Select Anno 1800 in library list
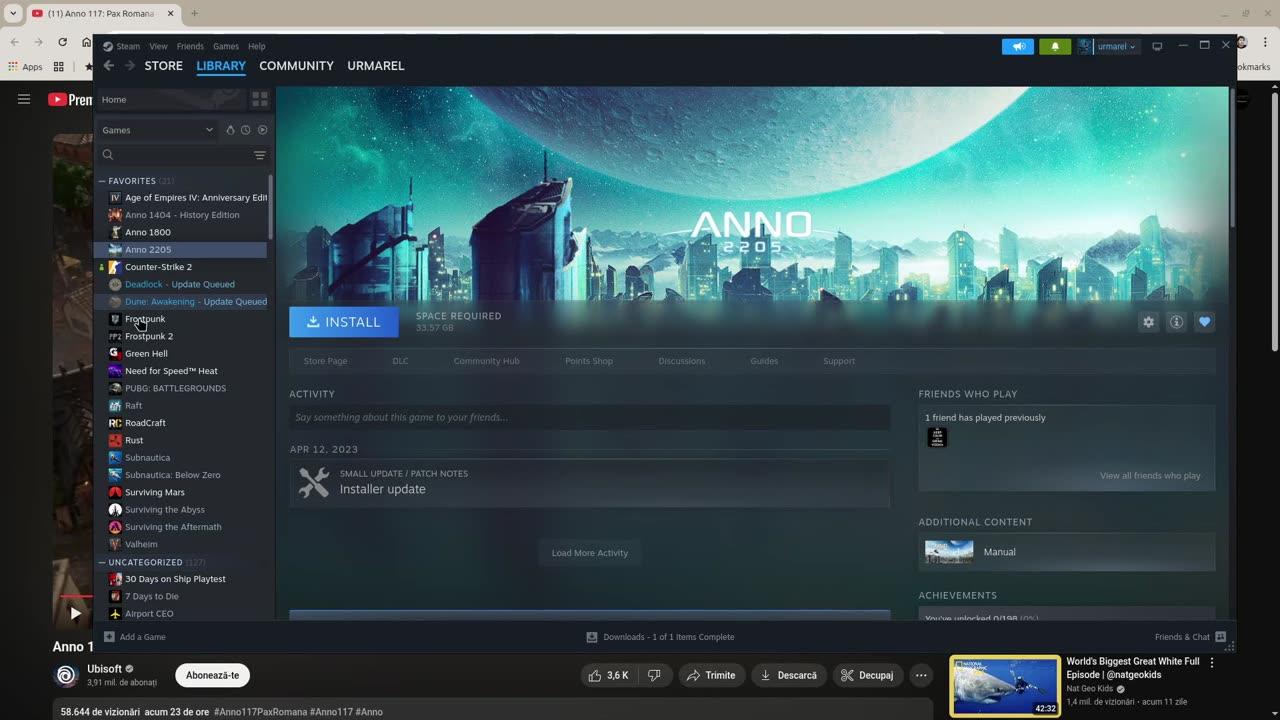Screen dimensions: 1280x720 pos(181,232)
